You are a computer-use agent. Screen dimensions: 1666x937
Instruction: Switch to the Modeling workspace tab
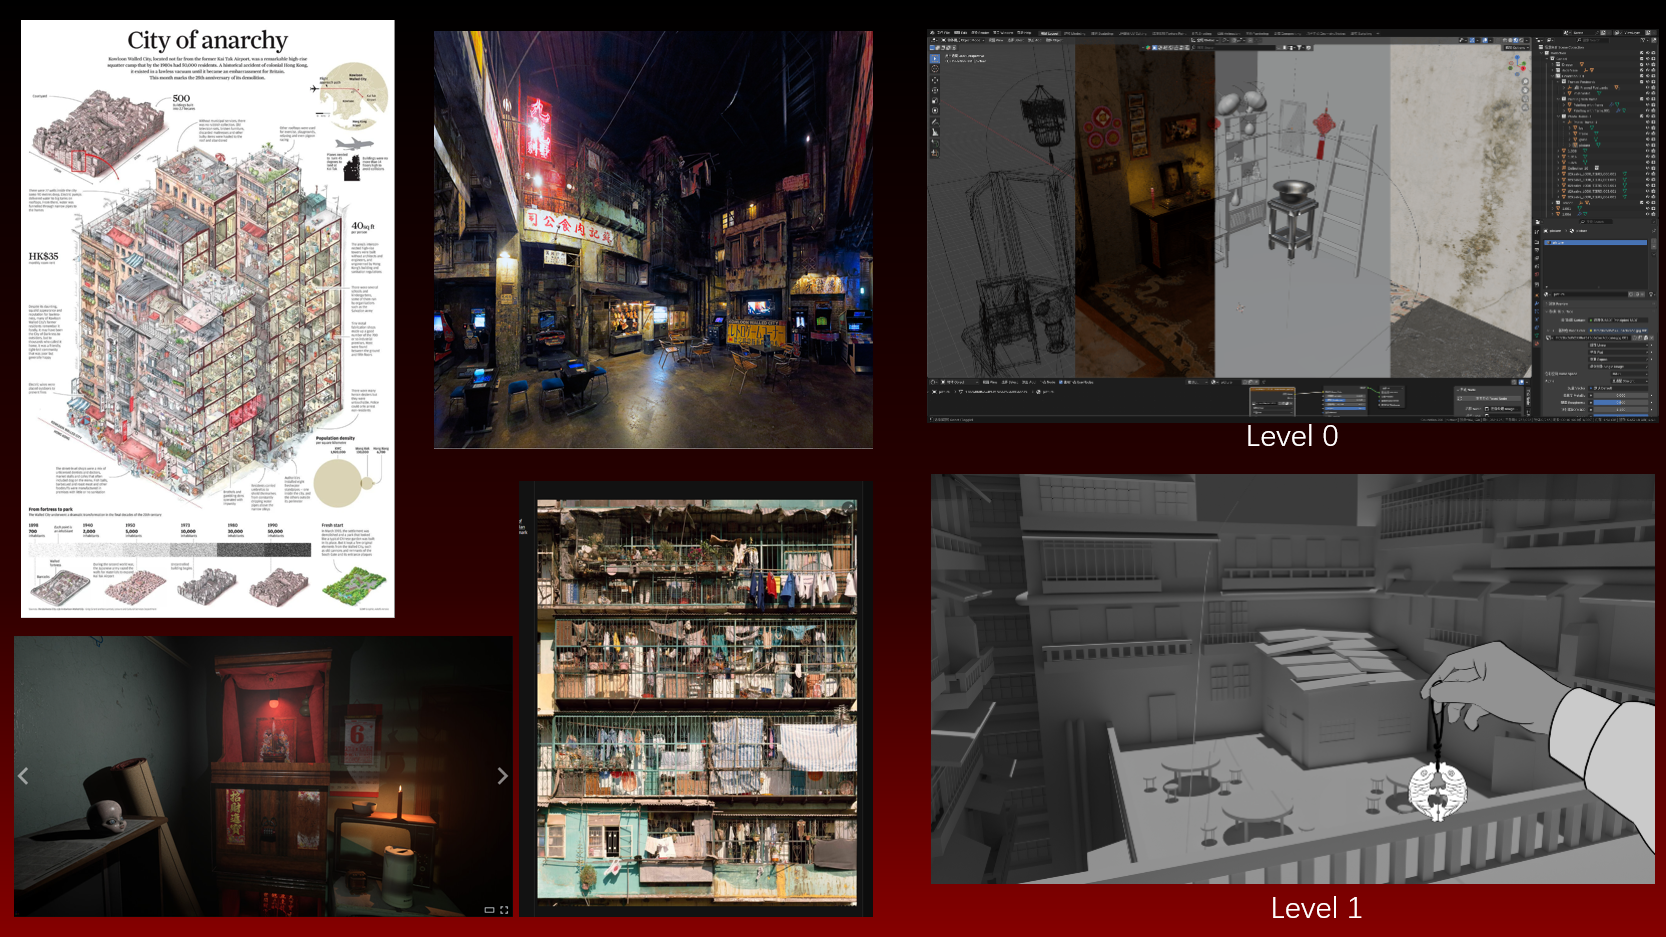coord(1074,33)
